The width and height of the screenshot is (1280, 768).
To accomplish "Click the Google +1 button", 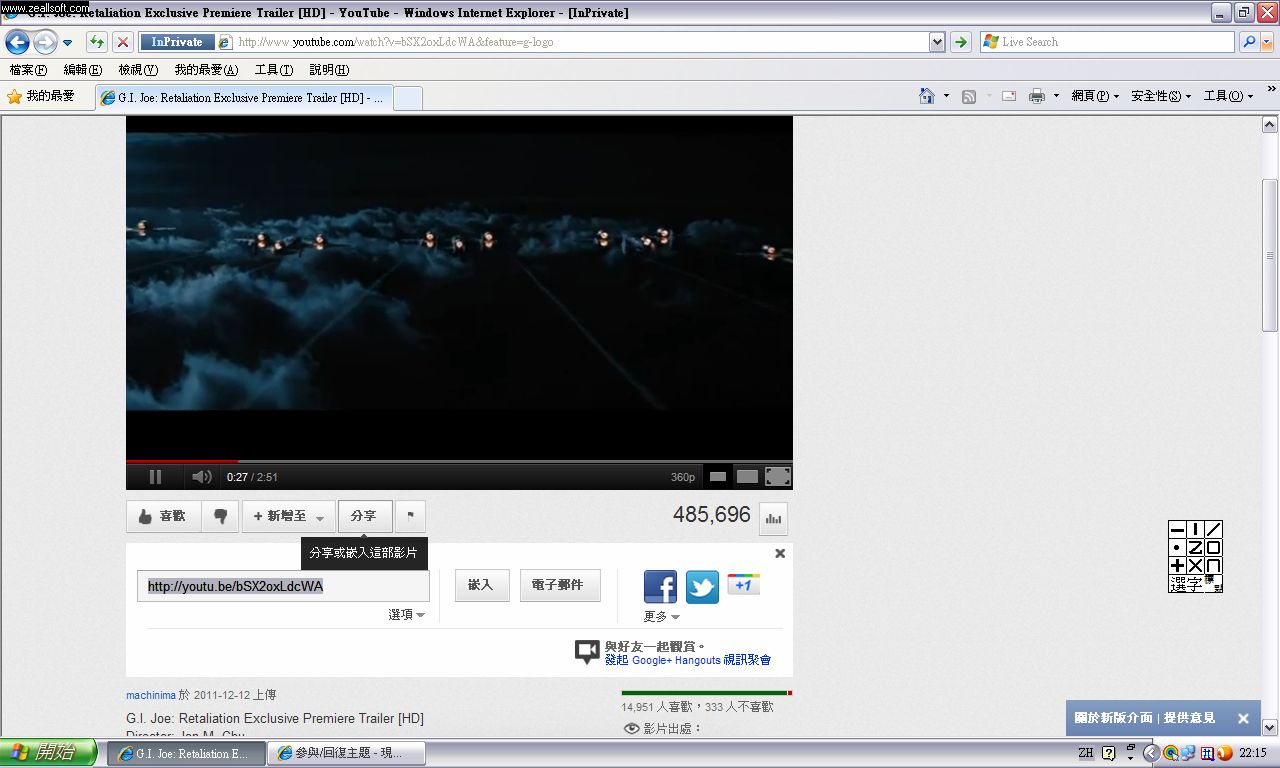I will pyautogui.click(x=743, y=585).
